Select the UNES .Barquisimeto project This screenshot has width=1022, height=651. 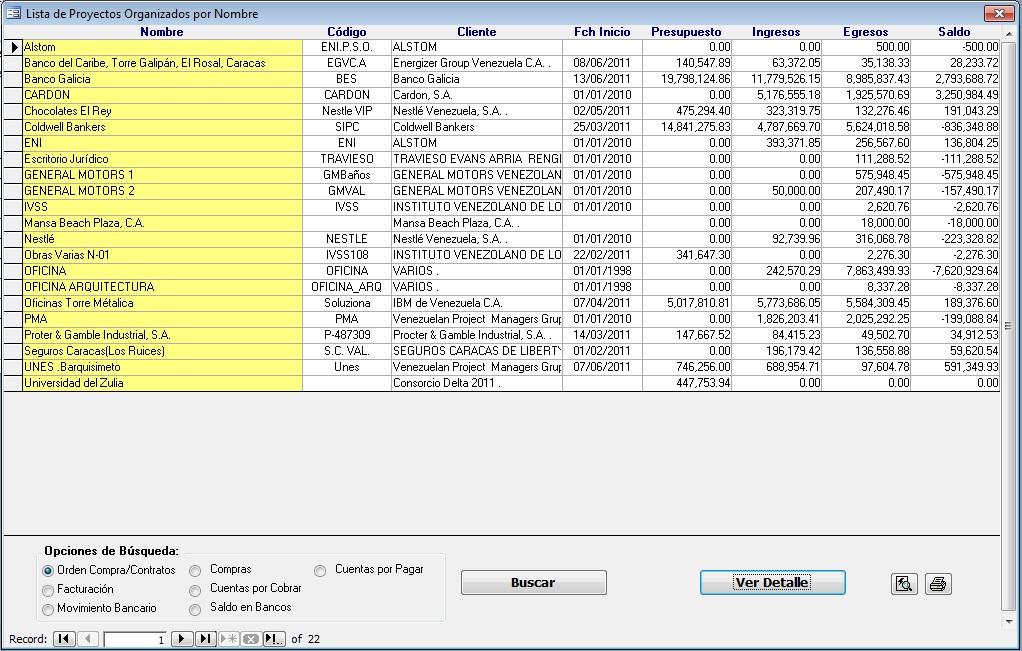[x=162, y=367]
